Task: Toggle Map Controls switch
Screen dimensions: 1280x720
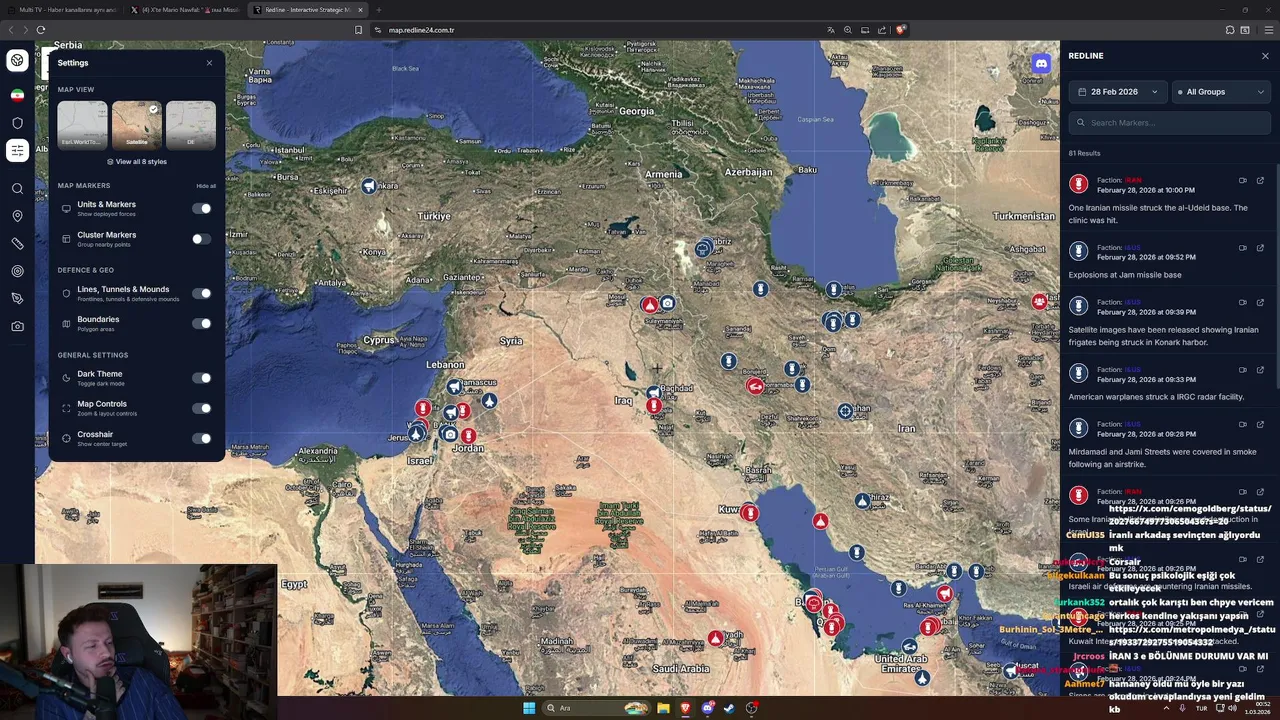Action: tap(202, 408)
